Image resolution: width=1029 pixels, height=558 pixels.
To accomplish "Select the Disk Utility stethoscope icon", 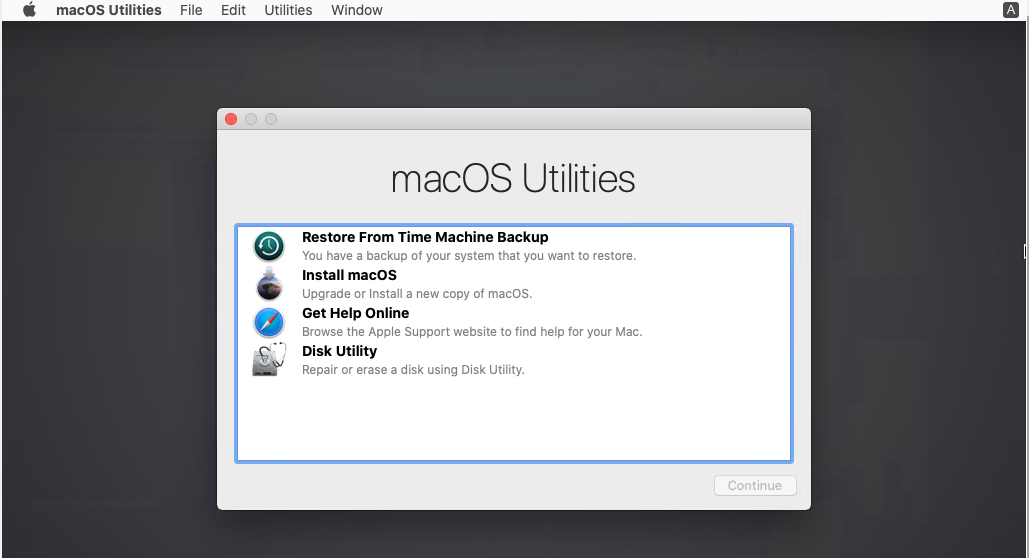I will [269, 360].
